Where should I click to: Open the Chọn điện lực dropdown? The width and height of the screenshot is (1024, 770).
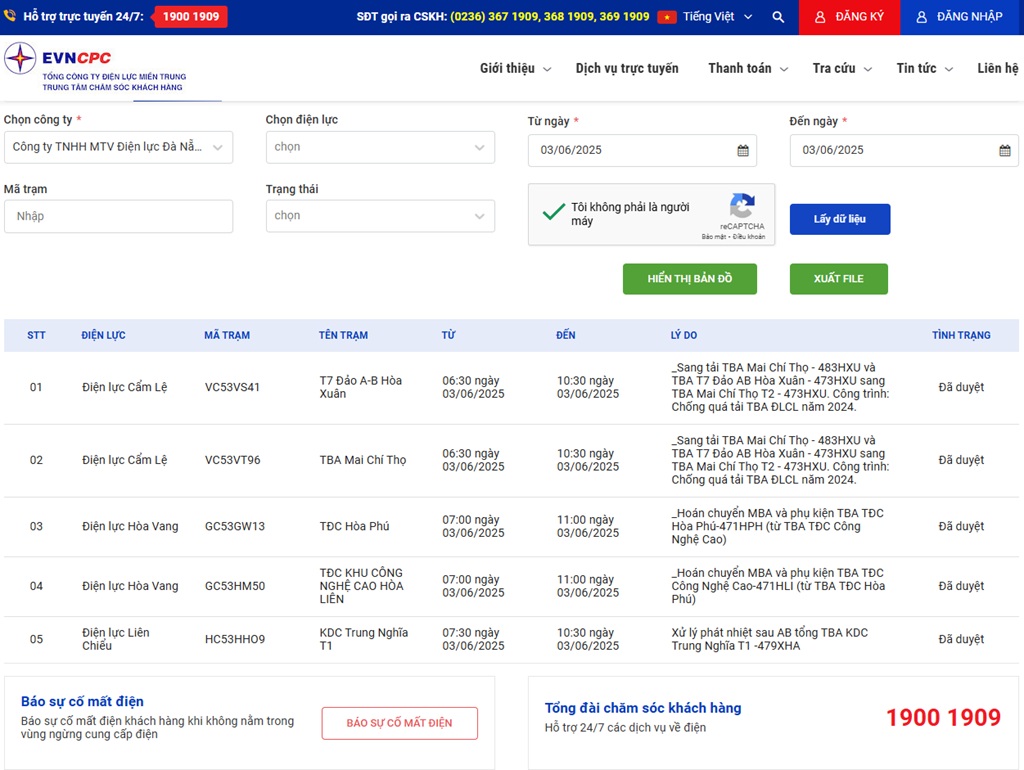(x=380, y=147)
